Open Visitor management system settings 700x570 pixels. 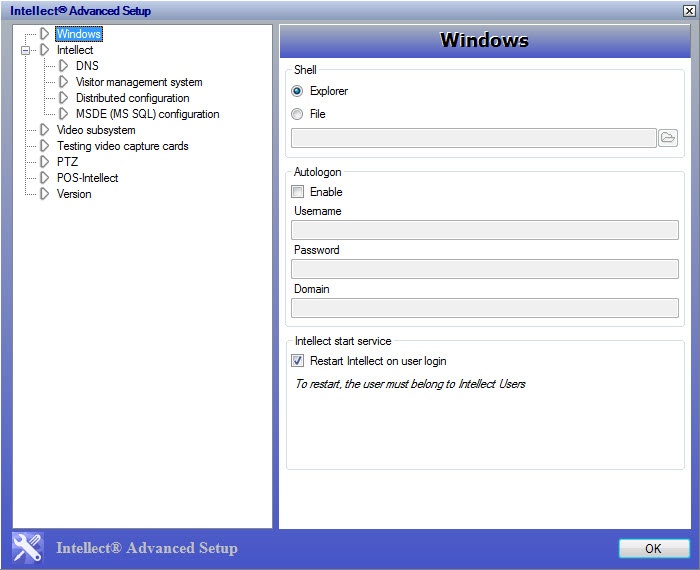139,82
